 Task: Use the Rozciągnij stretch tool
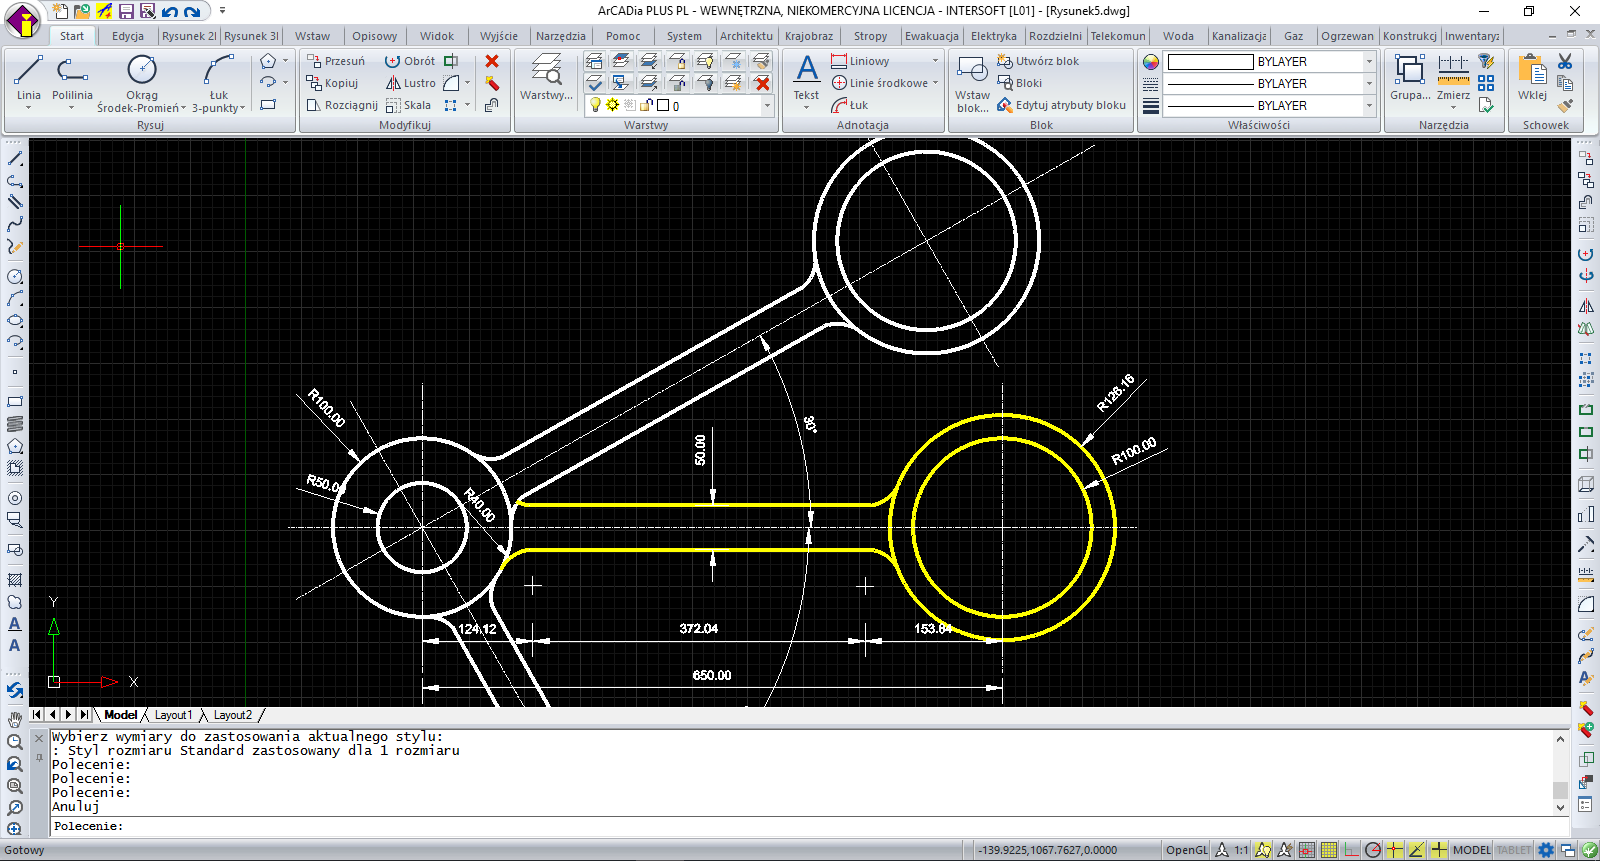tap(342, 105)
